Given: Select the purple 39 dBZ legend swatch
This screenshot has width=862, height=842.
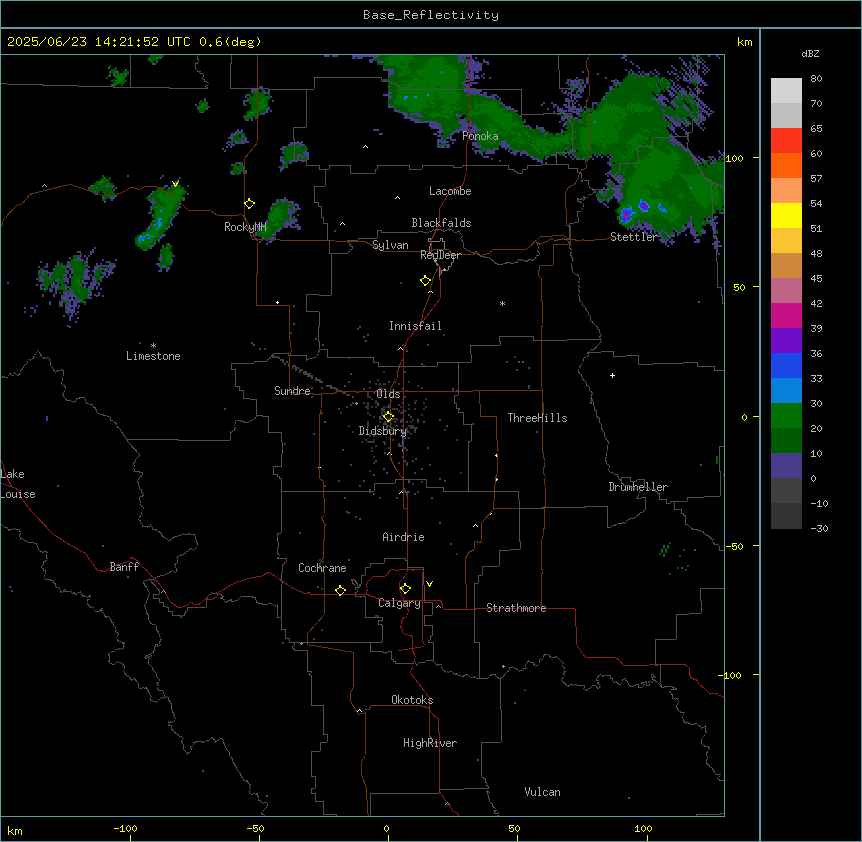Looking at the screenshot, I should click(786, 340).
